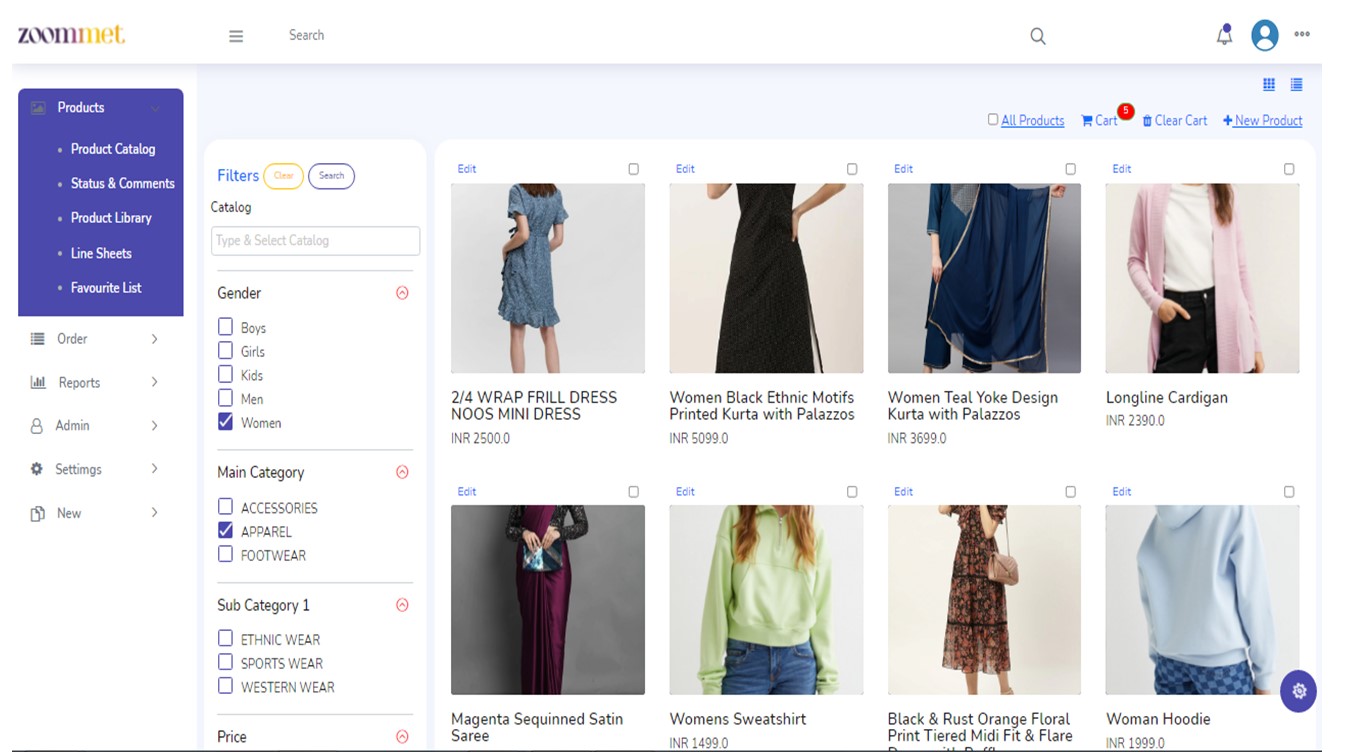This screenshot has height=752, width=1357.
Task: Select the Longline Cardigan product checkbox
Action: 1289,168
